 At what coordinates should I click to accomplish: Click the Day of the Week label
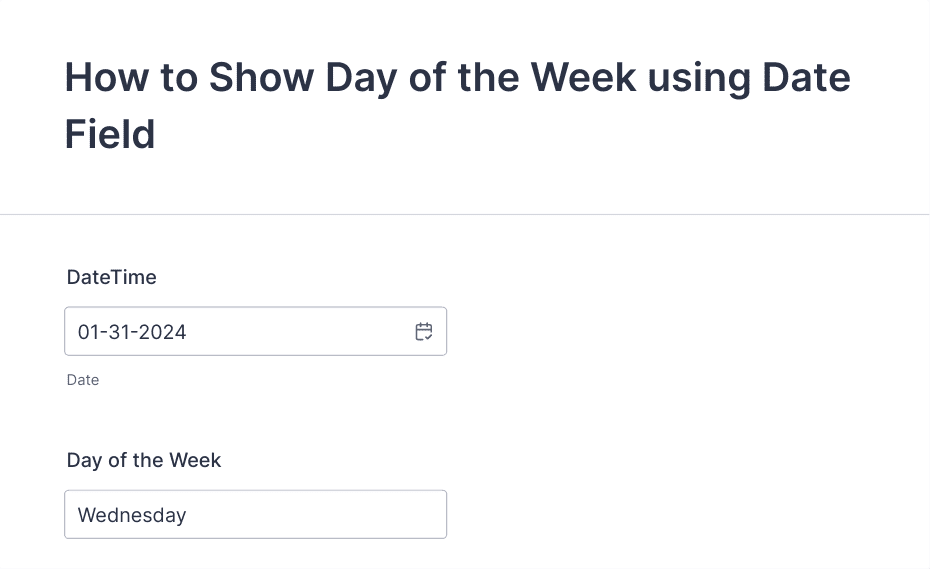[x=144, y=460]
